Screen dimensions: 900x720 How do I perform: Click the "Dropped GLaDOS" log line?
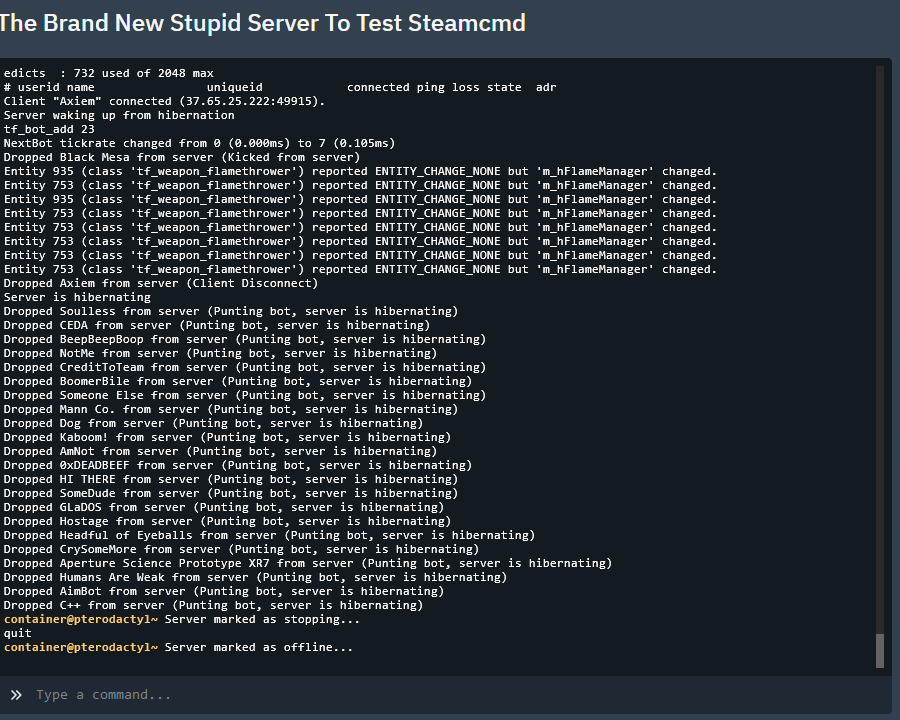[x=224, y=507]
